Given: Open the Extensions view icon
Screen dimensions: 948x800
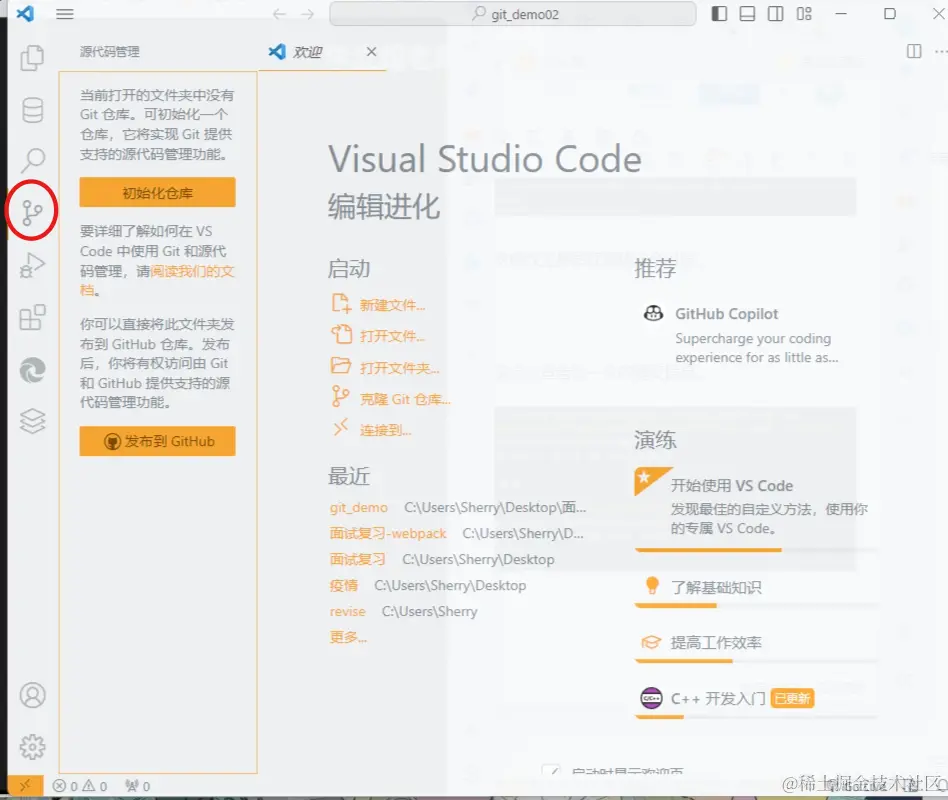Looking at the screenshot, I should (x=32, y=317).
